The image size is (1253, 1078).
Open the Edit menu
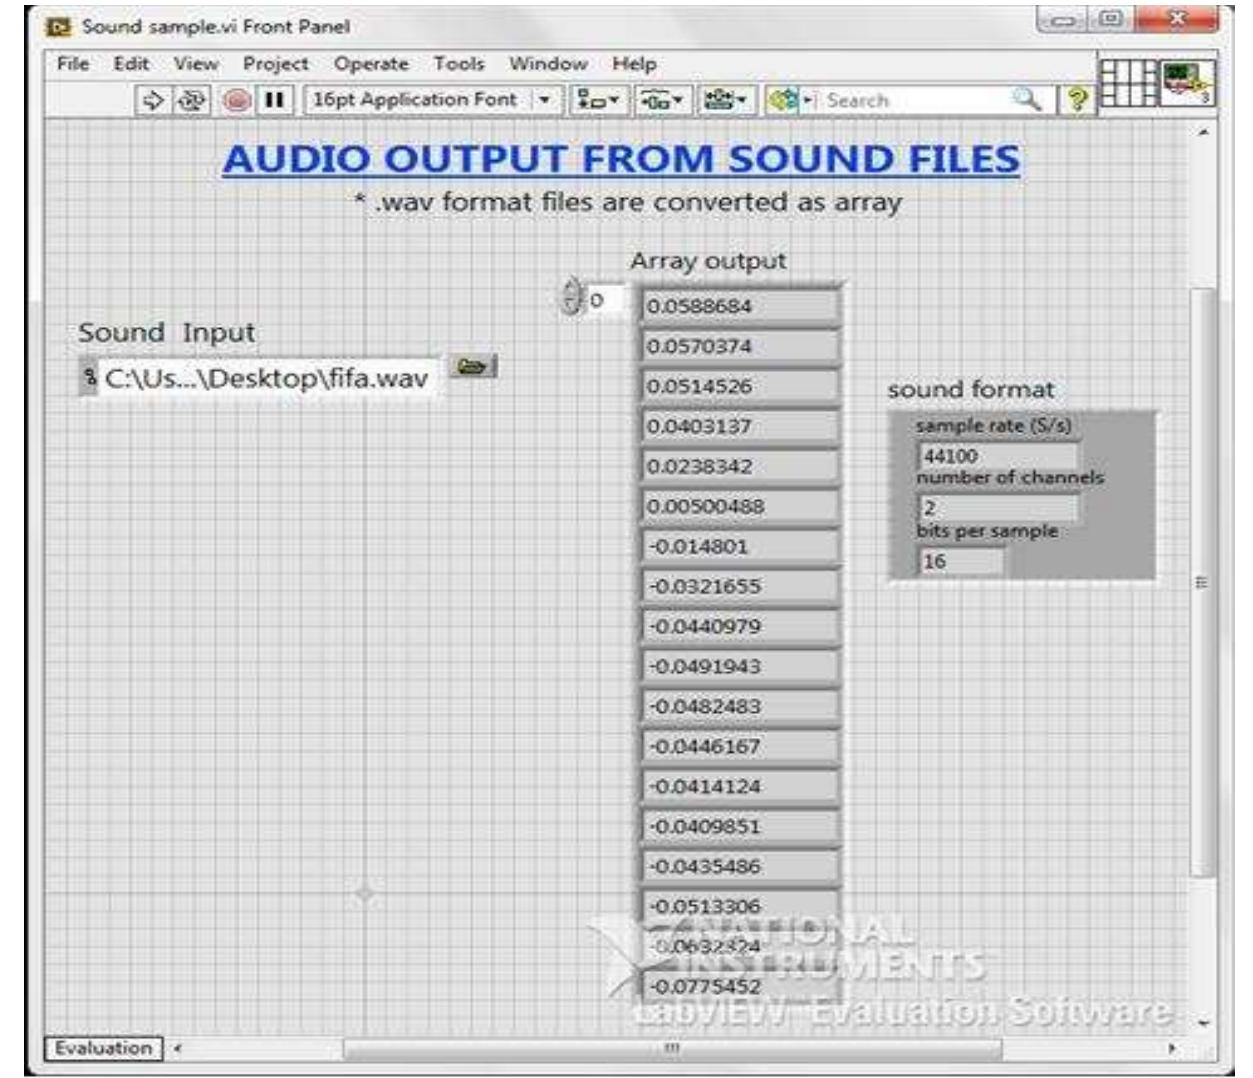(131, 64)
